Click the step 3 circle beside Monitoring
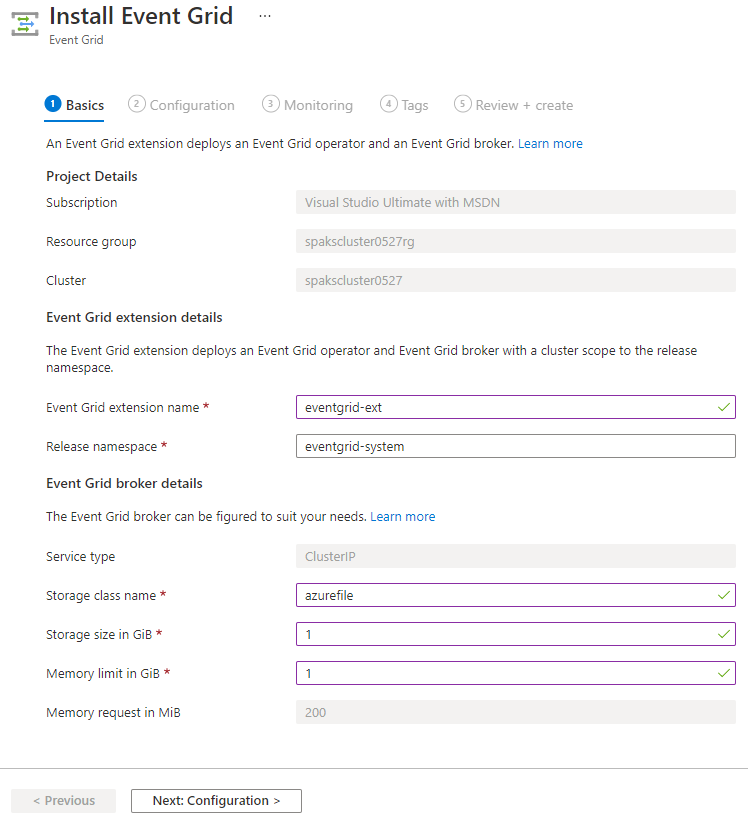The width and height of the screenshot is (748, 823). 269,104
